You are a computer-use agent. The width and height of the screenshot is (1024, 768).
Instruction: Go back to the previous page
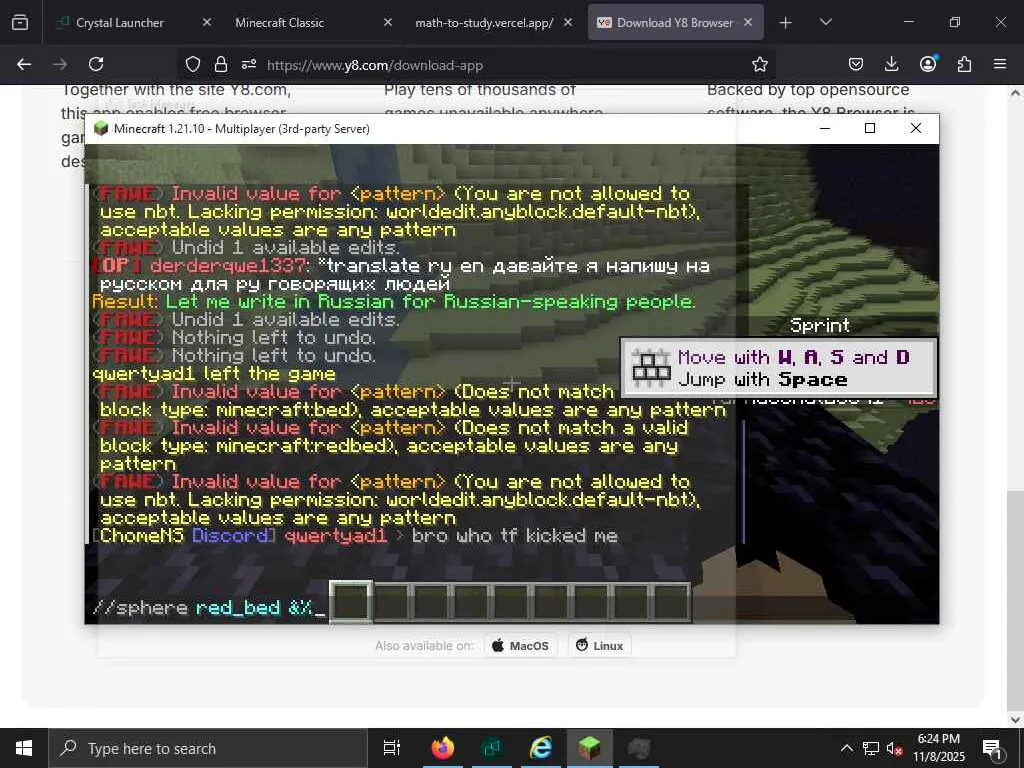[x=24, y=64]
